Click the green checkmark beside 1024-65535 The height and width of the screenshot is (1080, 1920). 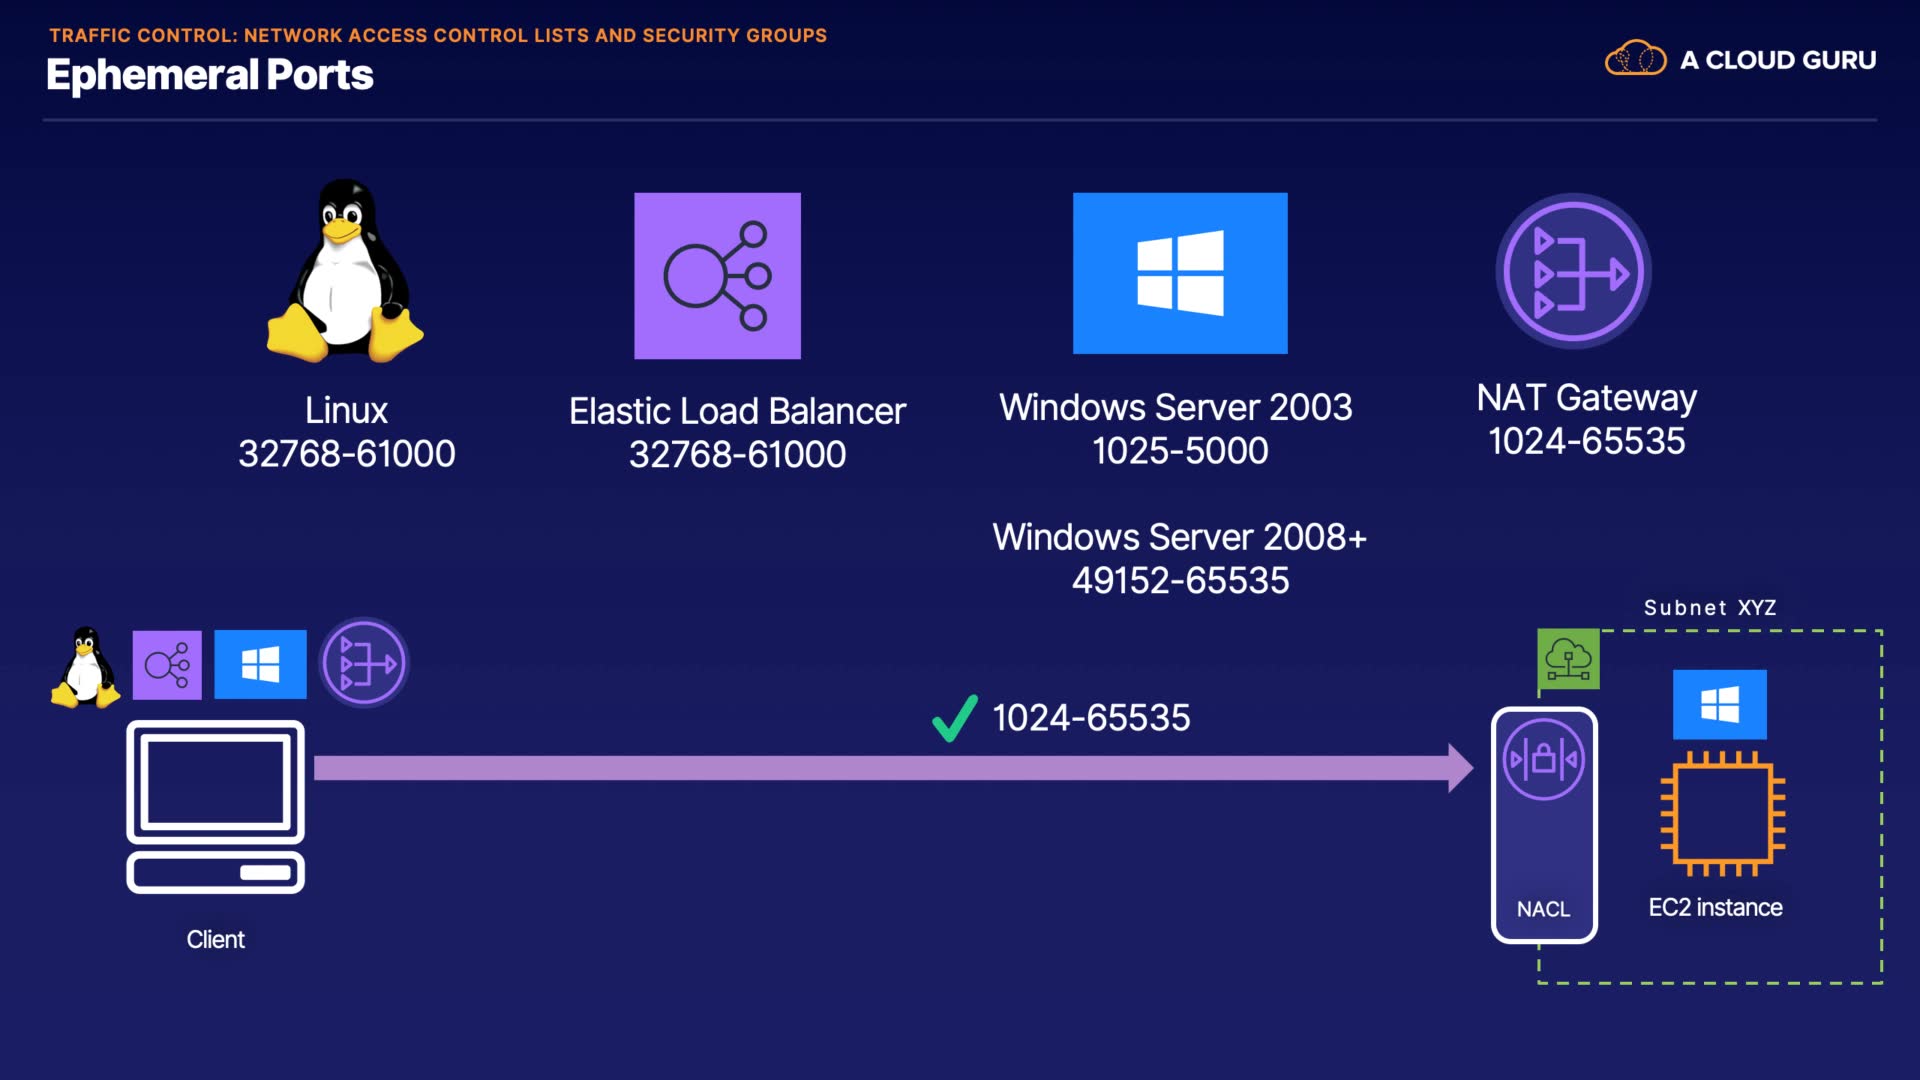pos(954,718)
